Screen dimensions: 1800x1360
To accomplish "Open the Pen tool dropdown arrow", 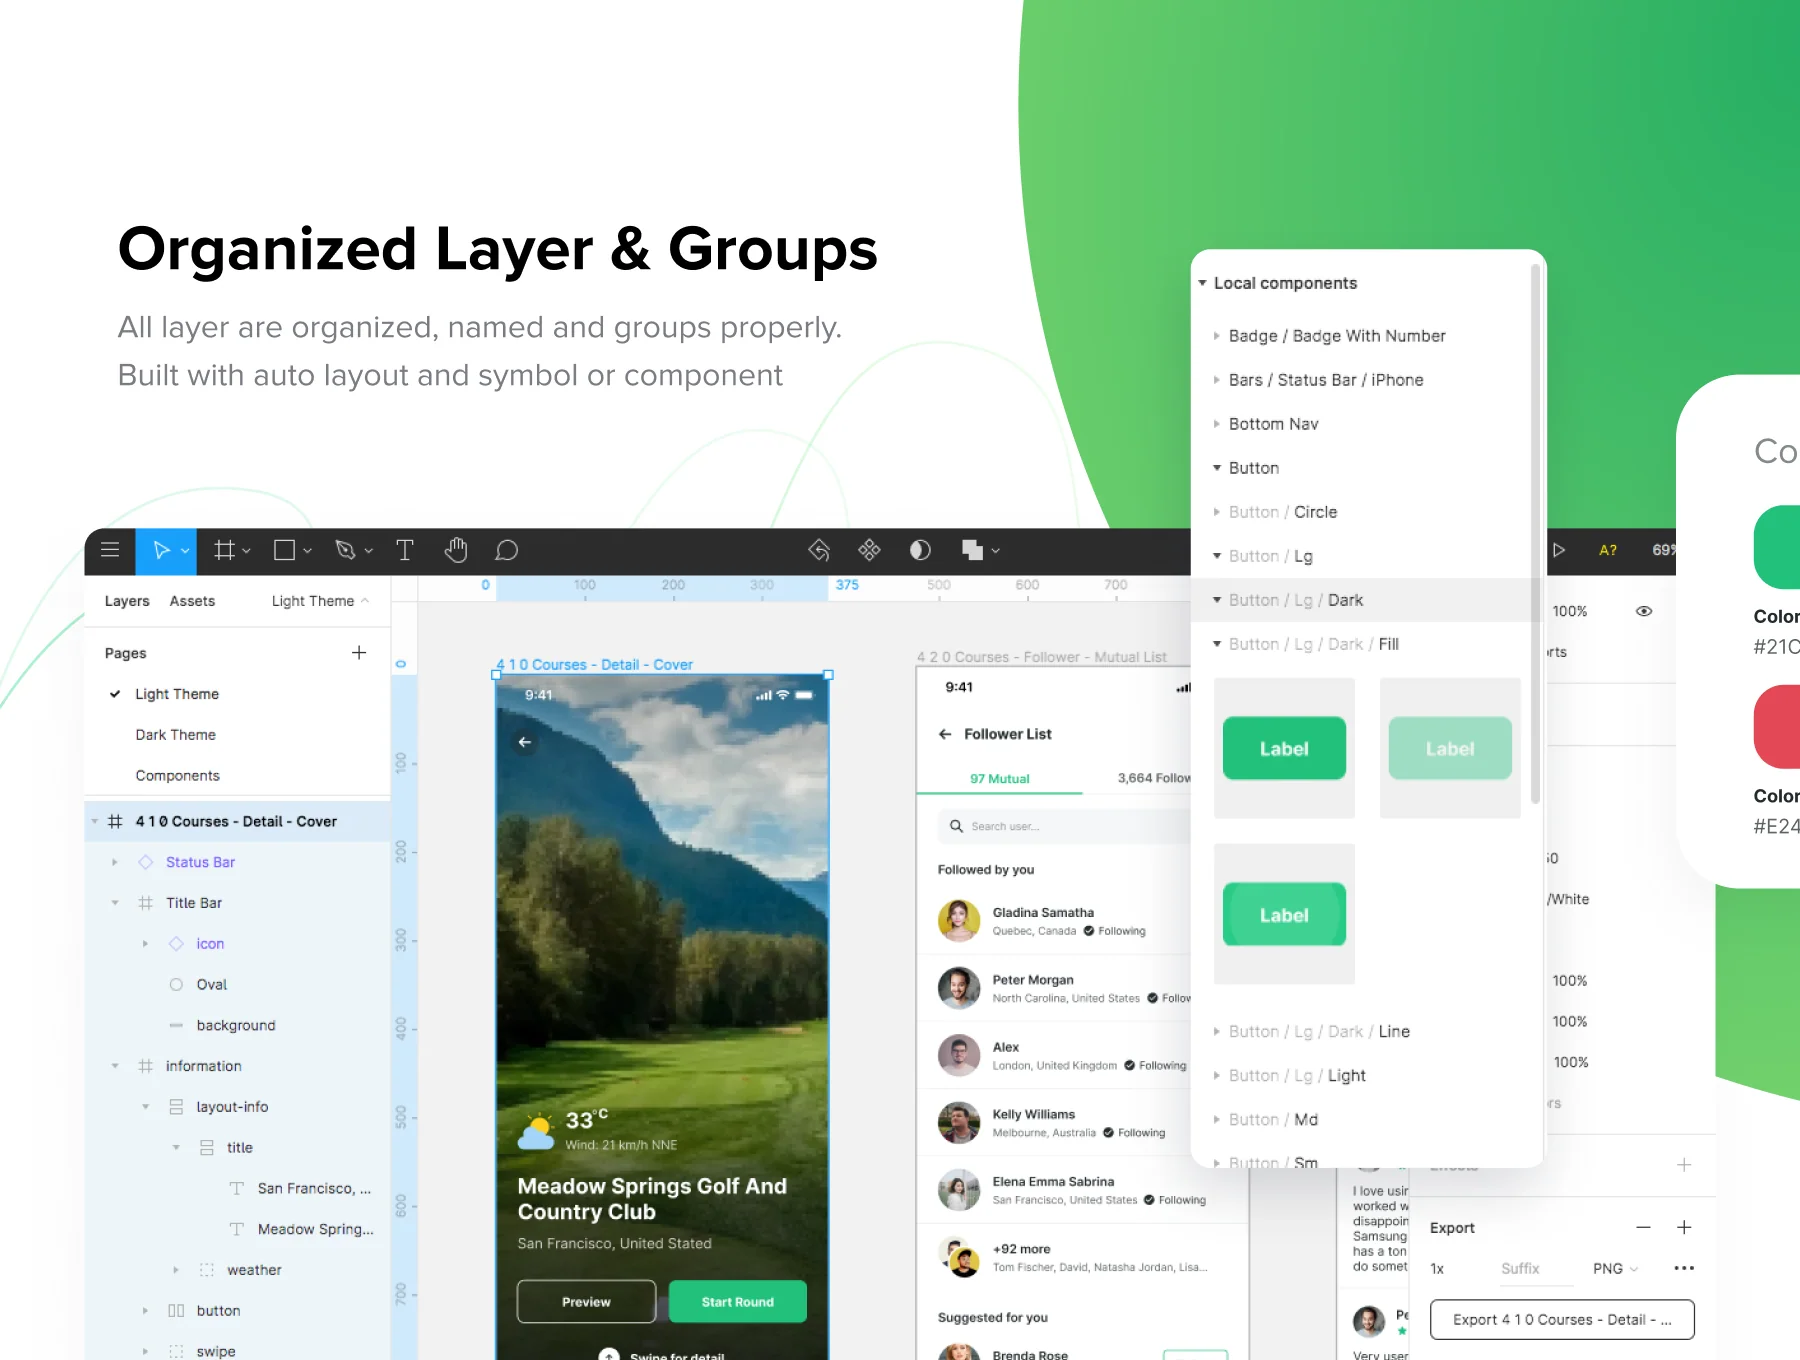I will [369, 551].
